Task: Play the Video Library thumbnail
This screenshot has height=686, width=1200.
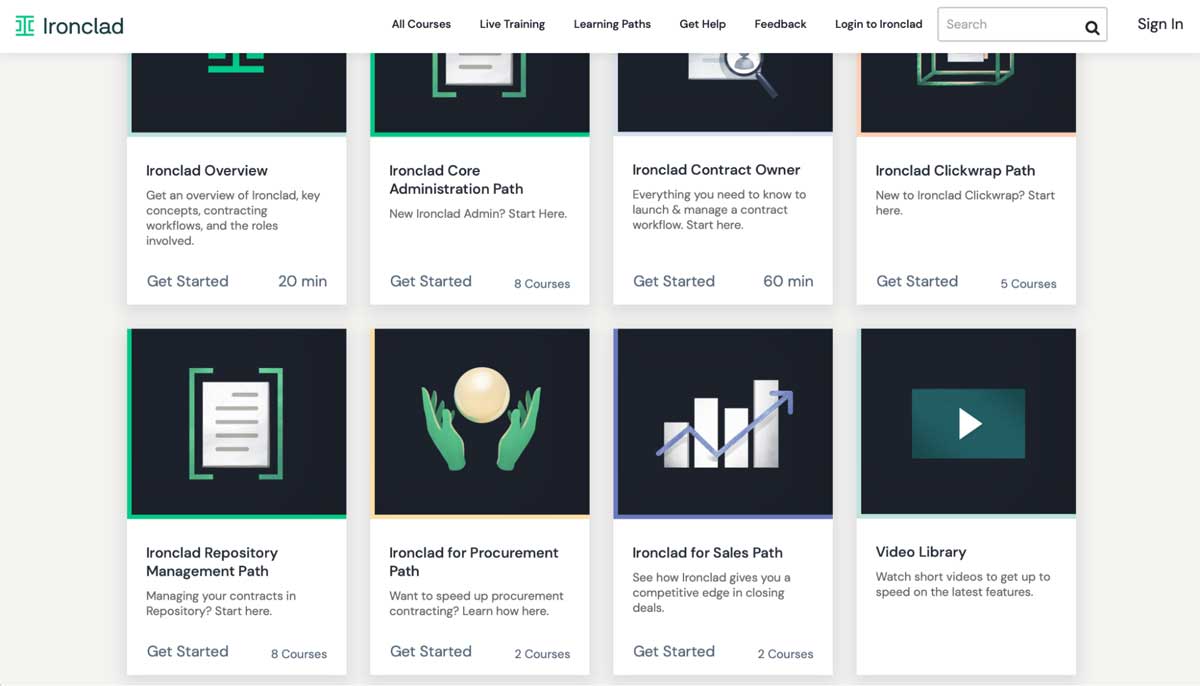Action: [x=968, y=423]
